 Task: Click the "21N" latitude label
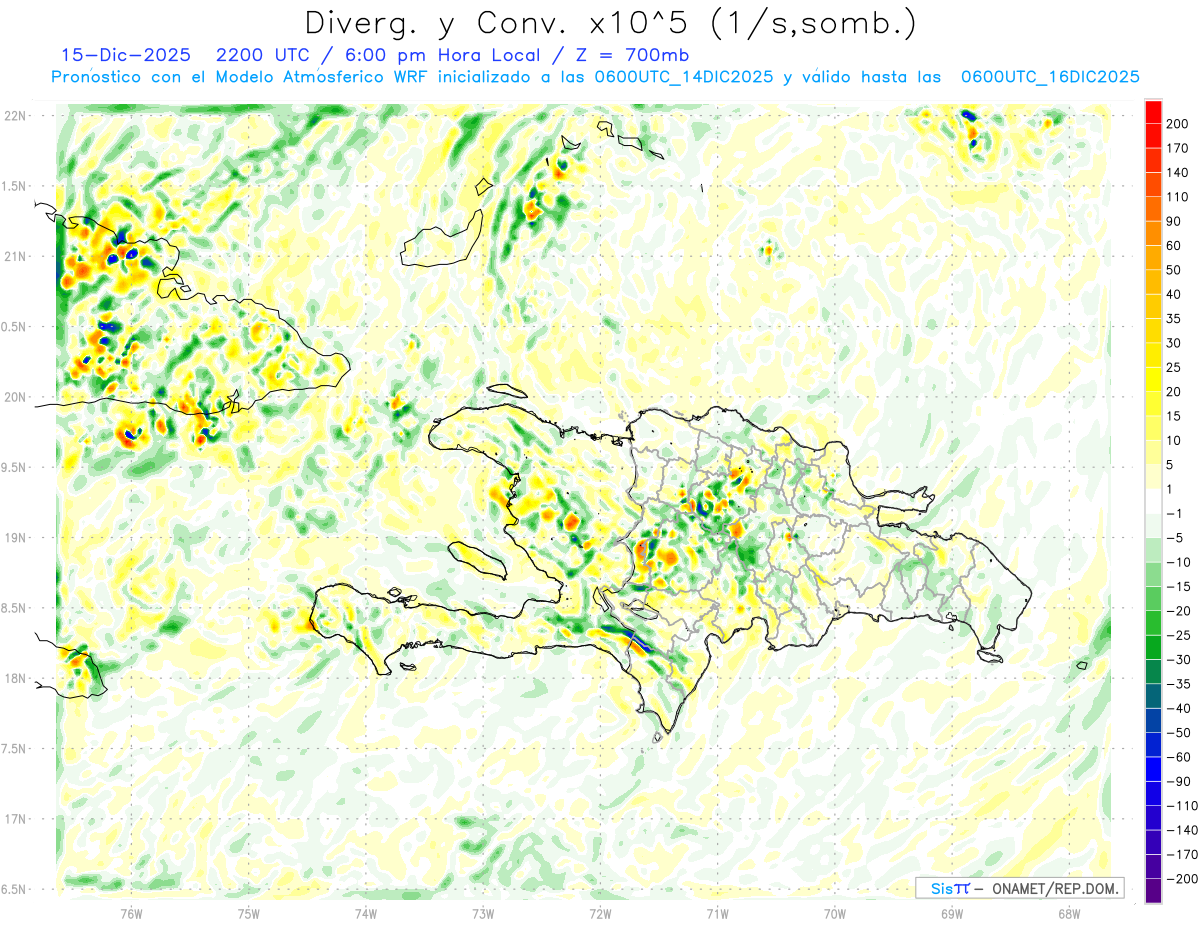click(14, 256)
